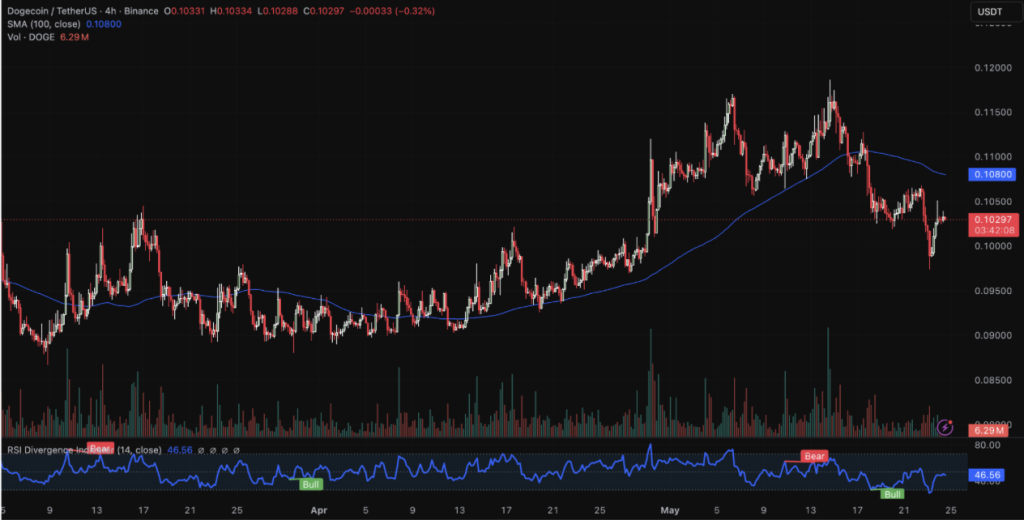
Task: Click the SMA (100, close) indicator legend
Action: coord(44,24)
